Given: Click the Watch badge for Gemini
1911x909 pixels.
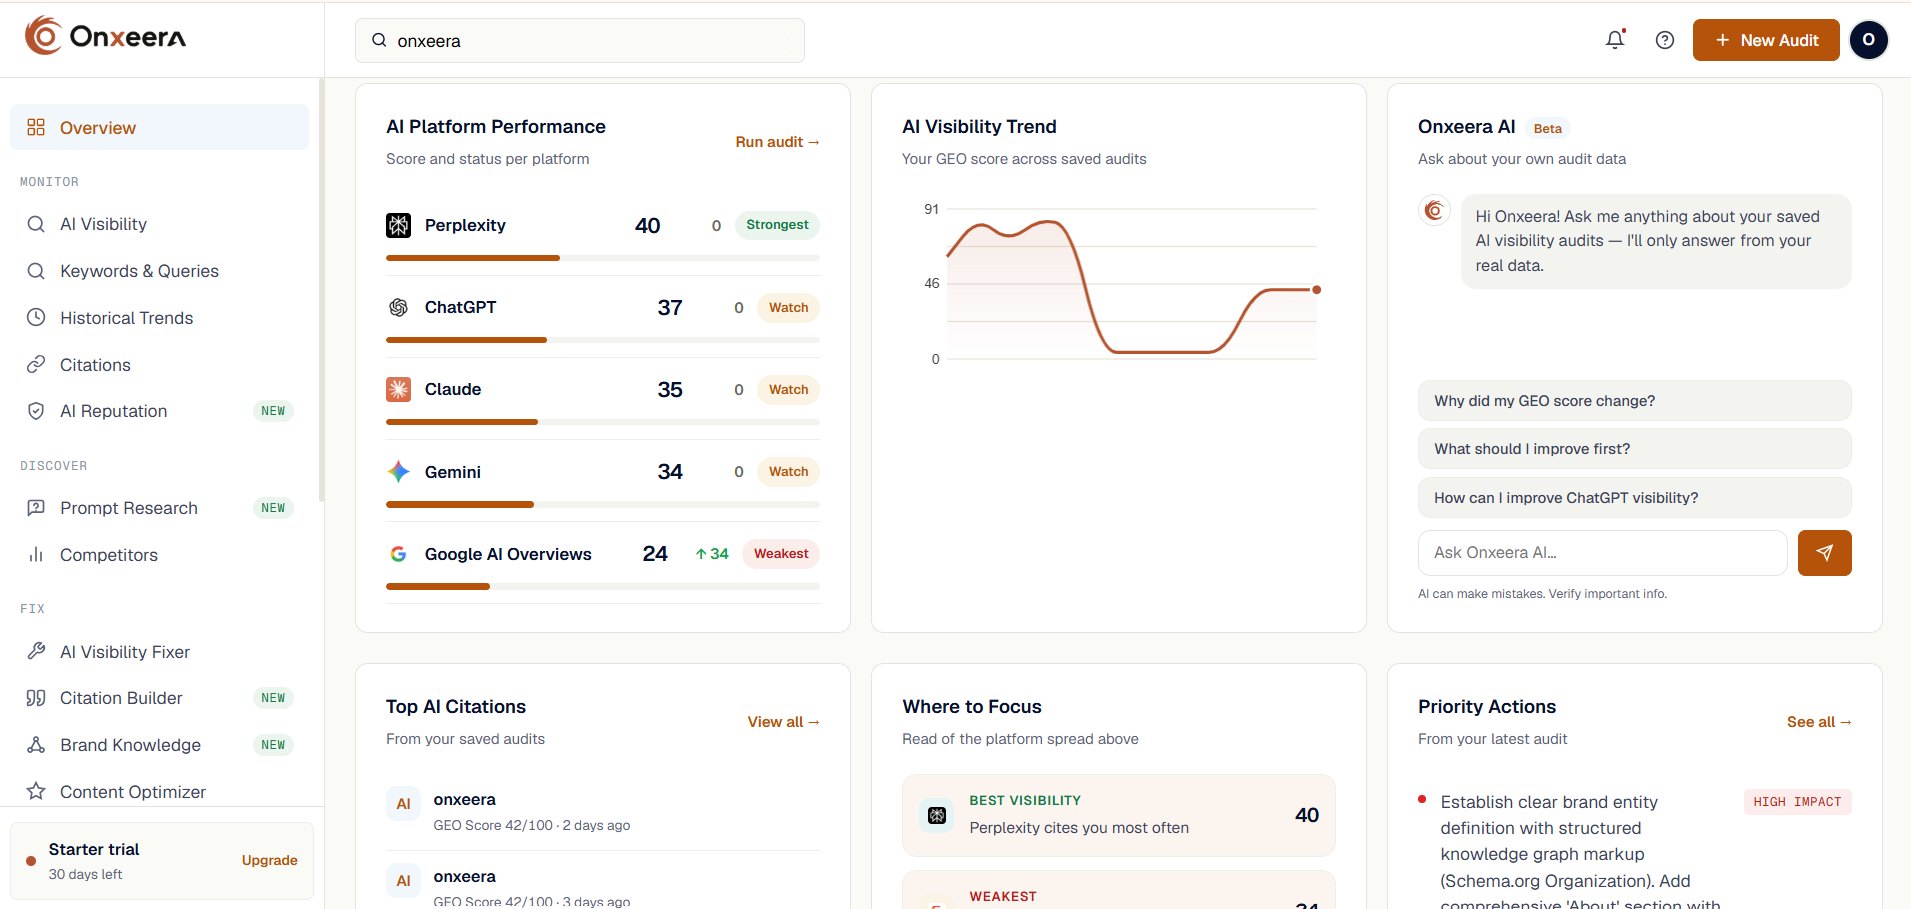Looking at the screenshot, I should point(788,471).
